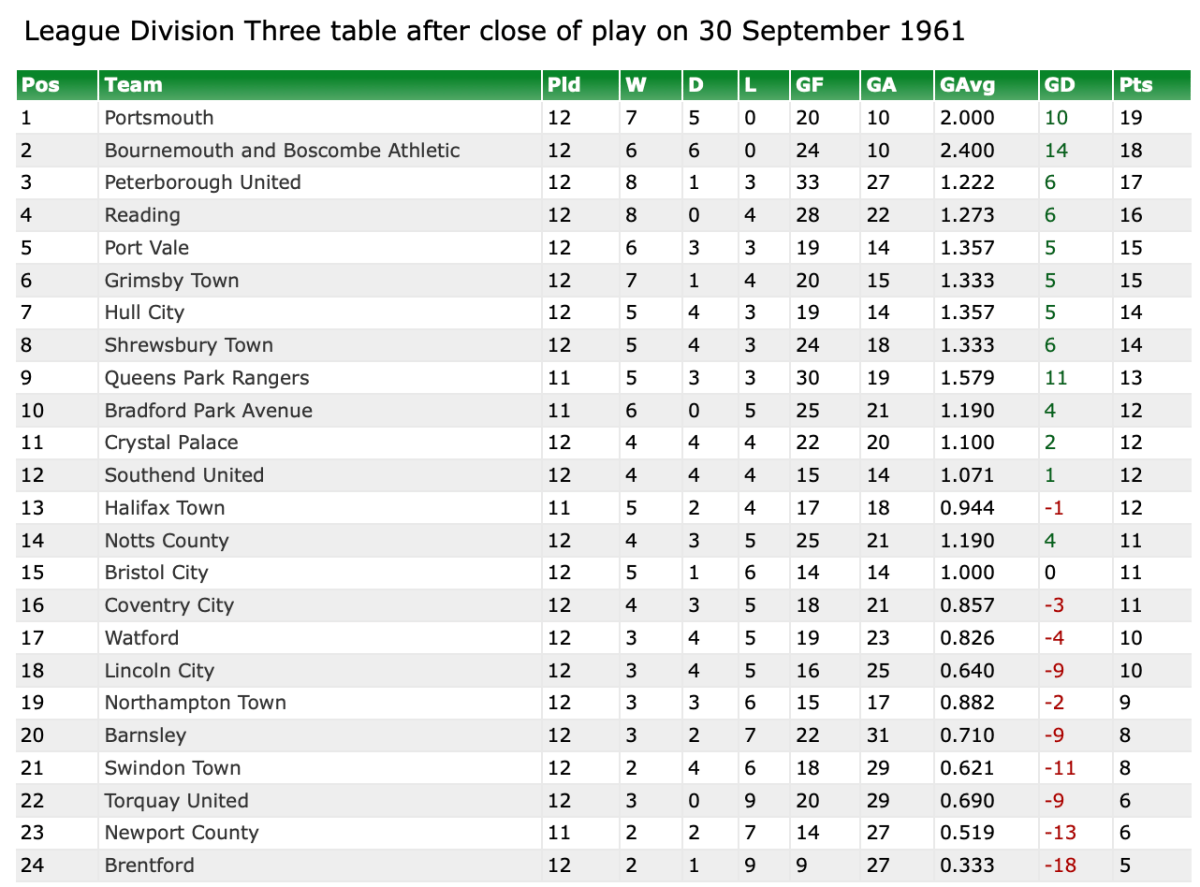Viewport: 1200px width, 887px height.
Task: Sort table by Pts header
Action: [x=1136, y=85]
